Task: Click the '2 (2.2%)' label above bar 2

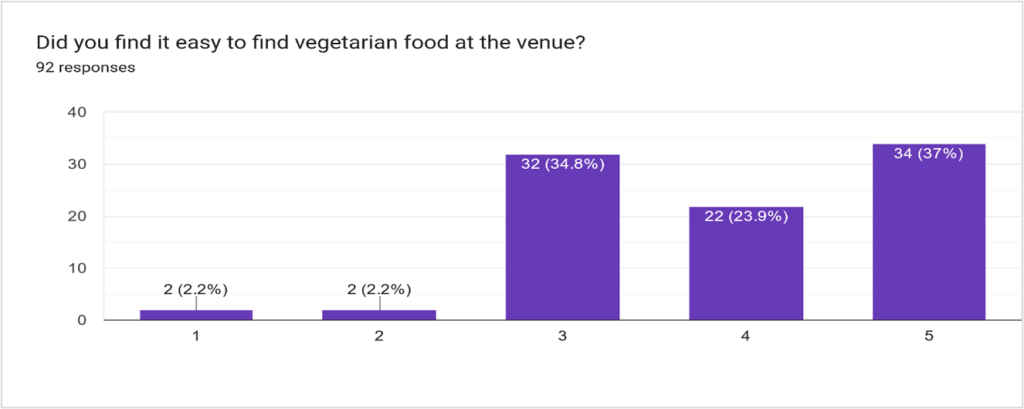Action: tap(379, 289)
